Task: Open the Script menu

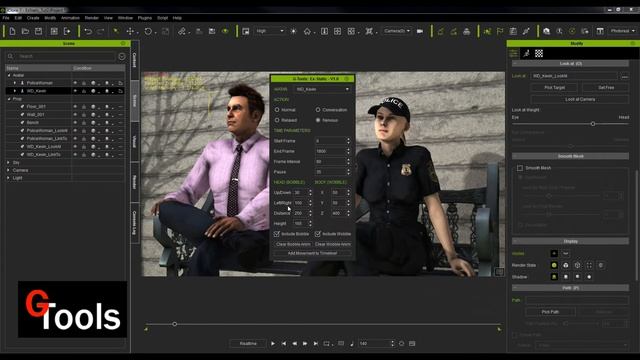Action: [x=162, y=18]
